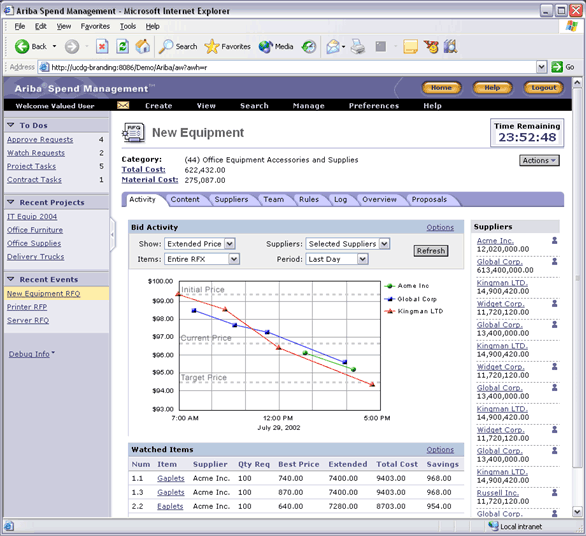Collapse the sidebar with the splitter handle

coord(112,234)
